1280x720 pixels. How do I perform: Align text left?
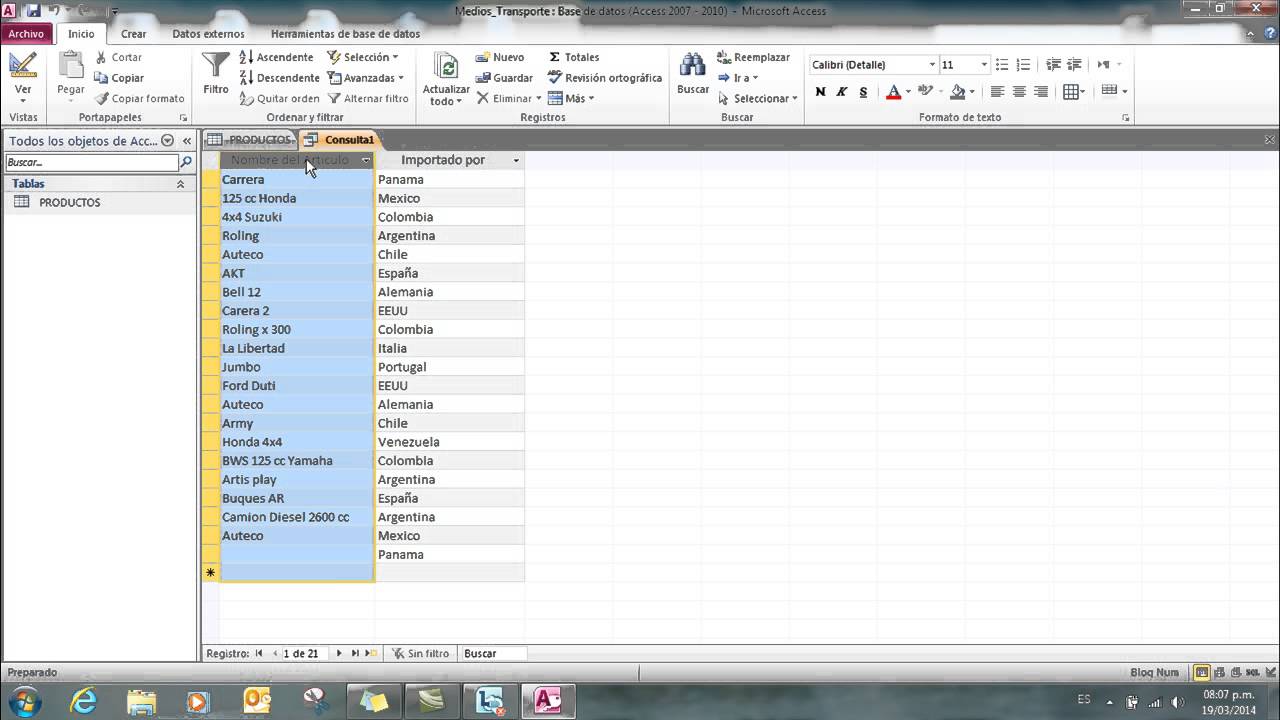click(x=997, y=92)
